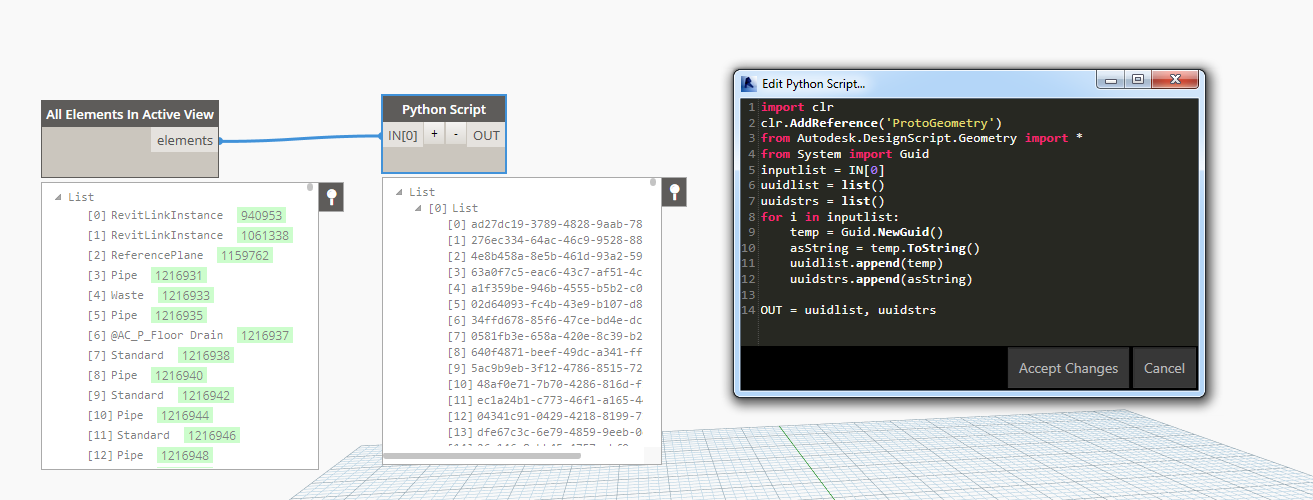Open Waste element ID 1216933
The image size is (1313, 500).
(185, 295)
